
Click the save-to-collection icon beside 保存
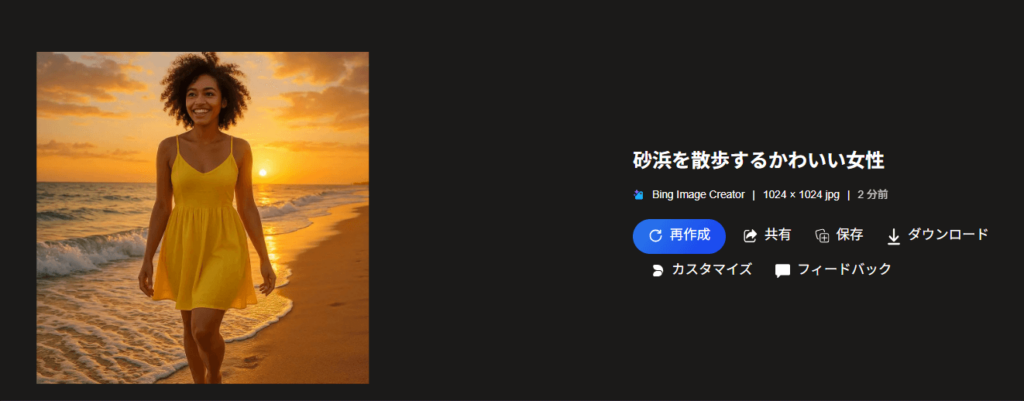[822, 236]
